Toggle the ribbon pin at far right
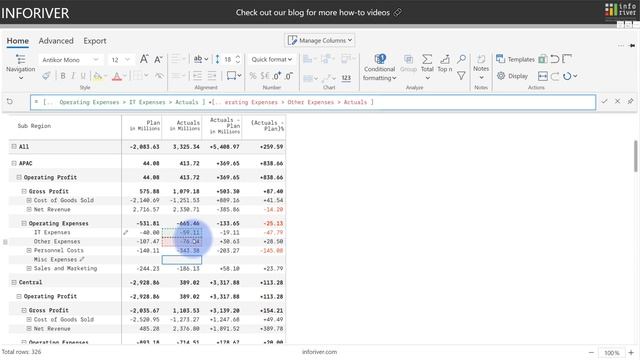Screen dimensions: 640x360 [632, 45]
